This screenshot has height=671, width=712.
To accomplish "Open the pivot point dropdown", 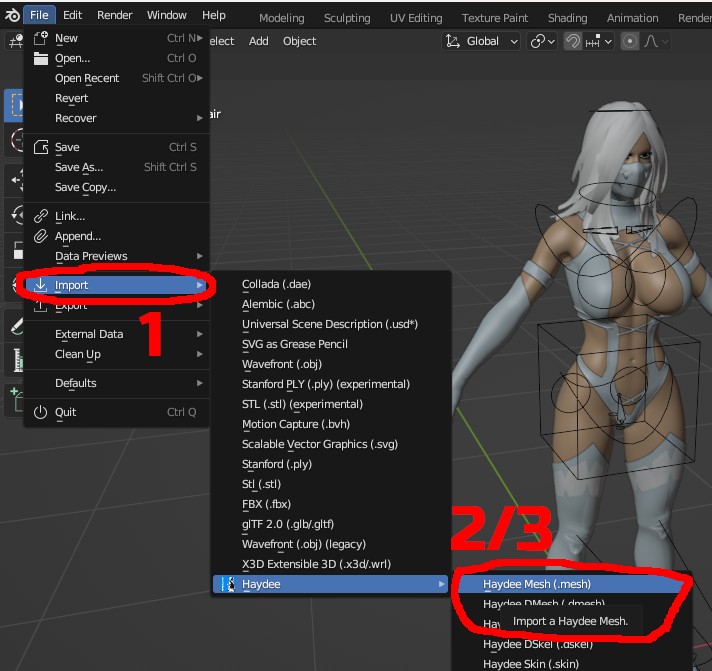I will [542, 41].
